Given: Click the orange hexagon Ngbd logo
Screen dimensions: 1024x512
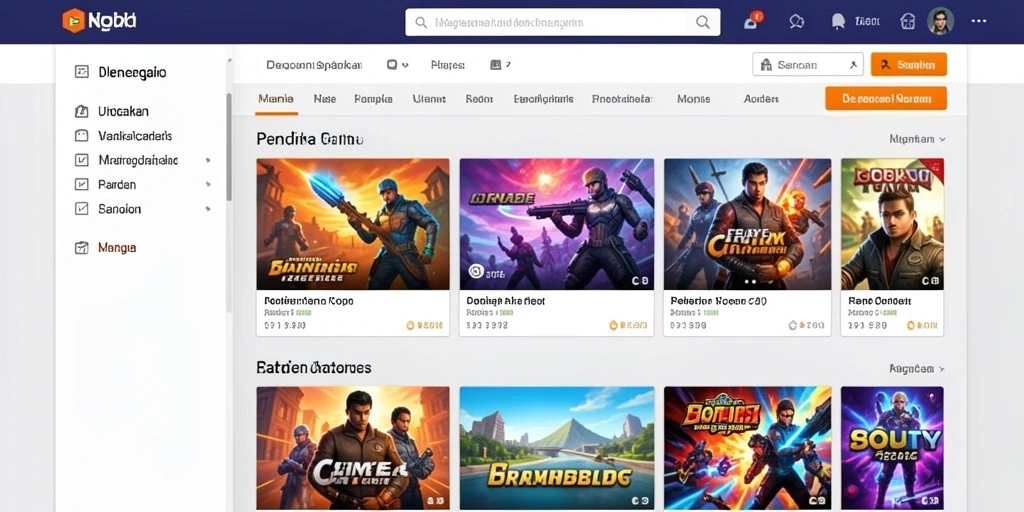Looking at the screenshot, I should tap(74, 21).
